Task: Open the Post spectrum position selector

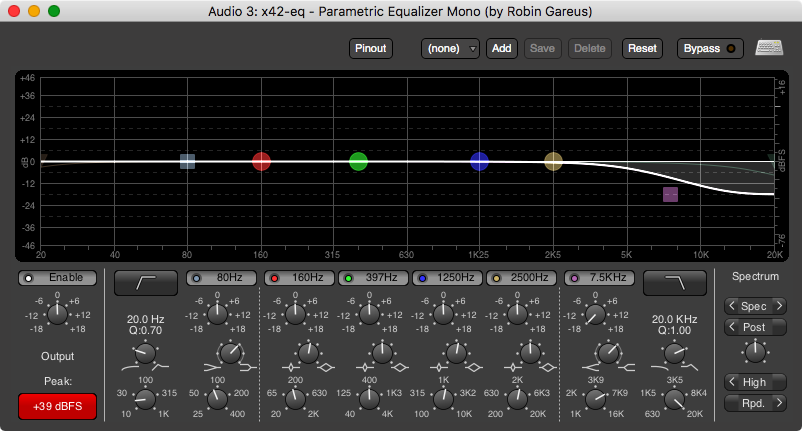Action: 756,327
